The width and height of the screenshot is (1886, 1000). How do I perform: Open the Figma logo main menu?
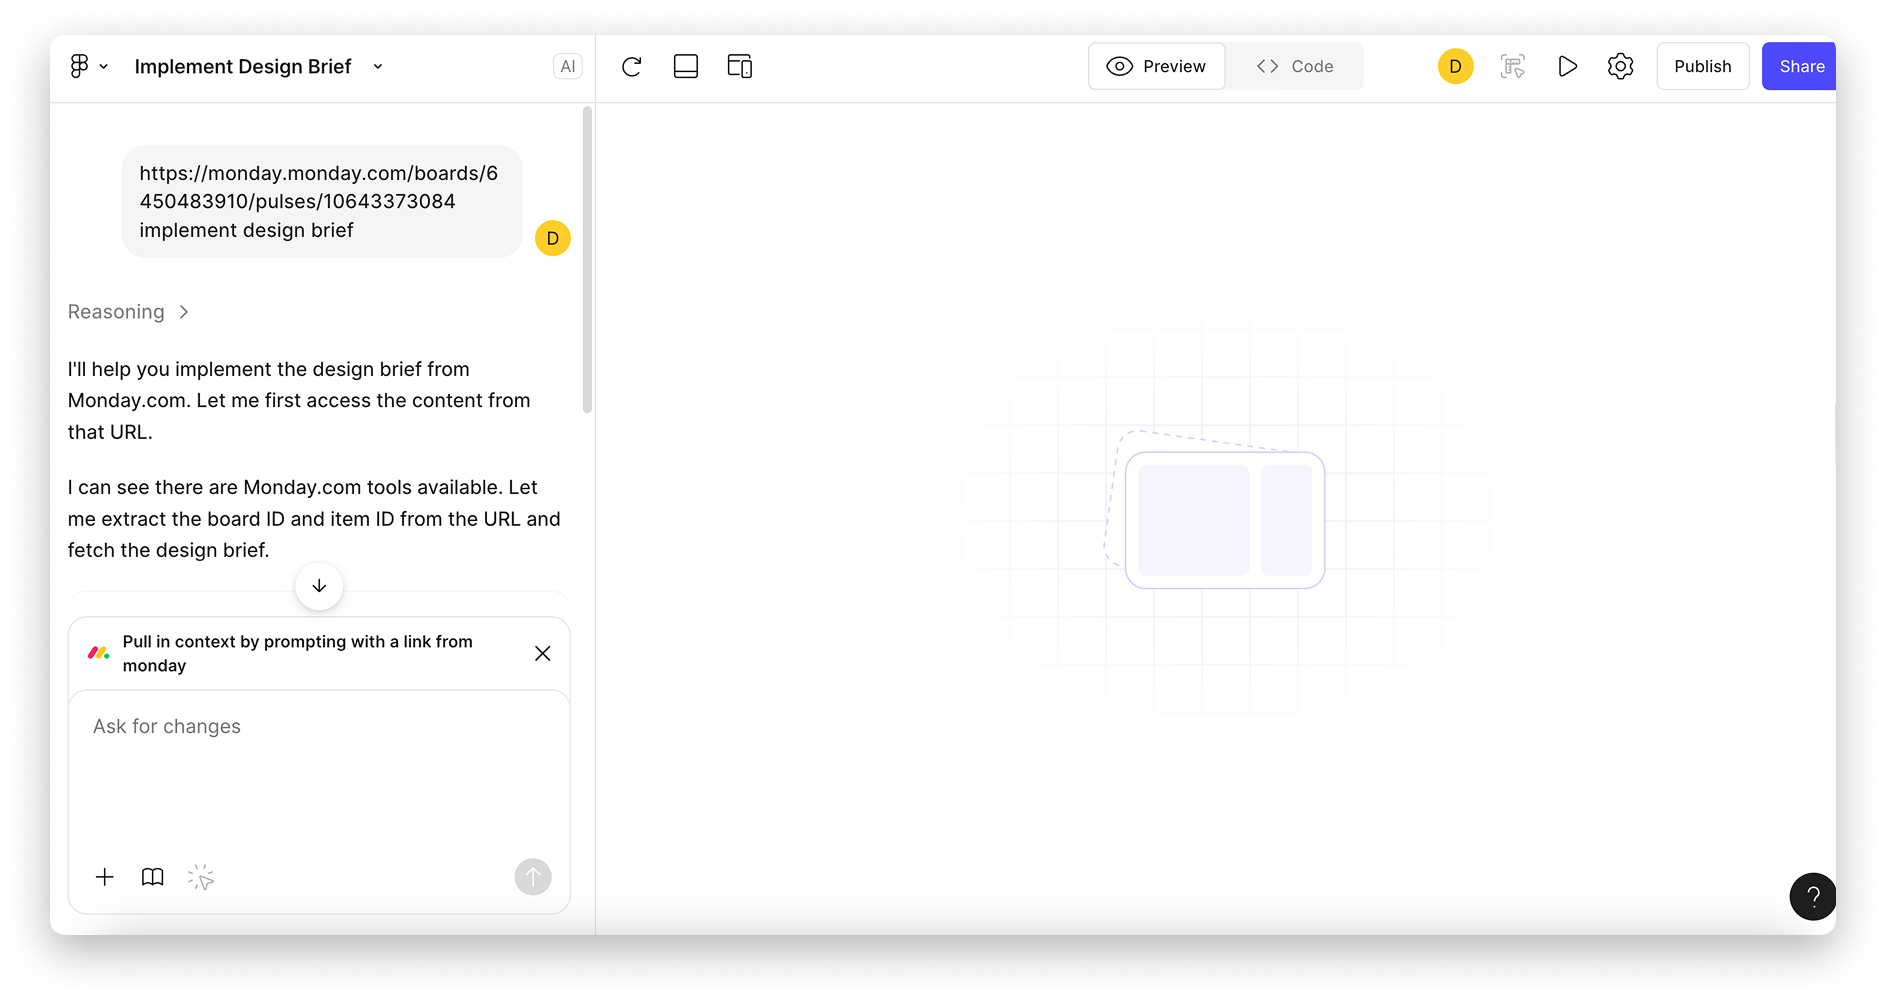point(79,66)
